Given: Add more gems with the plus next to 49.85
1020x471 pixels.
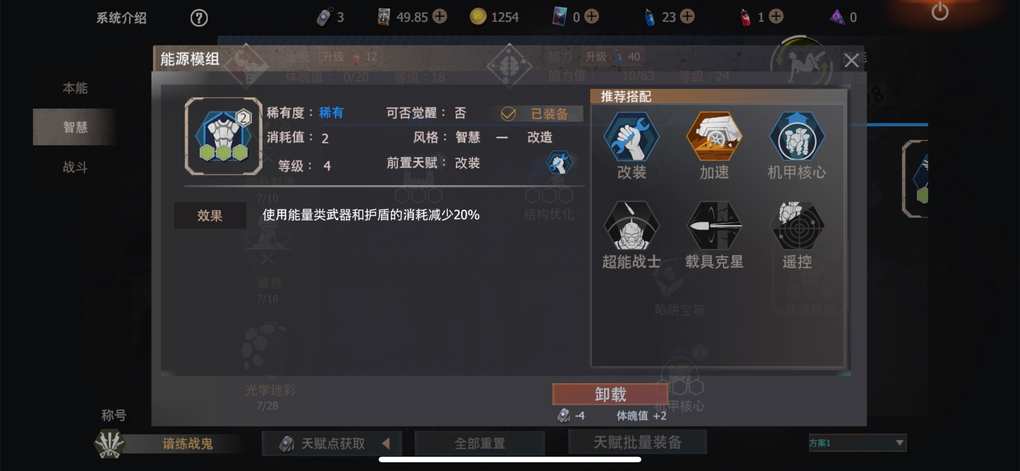Looking at the screenshot, I should point(440,16).
